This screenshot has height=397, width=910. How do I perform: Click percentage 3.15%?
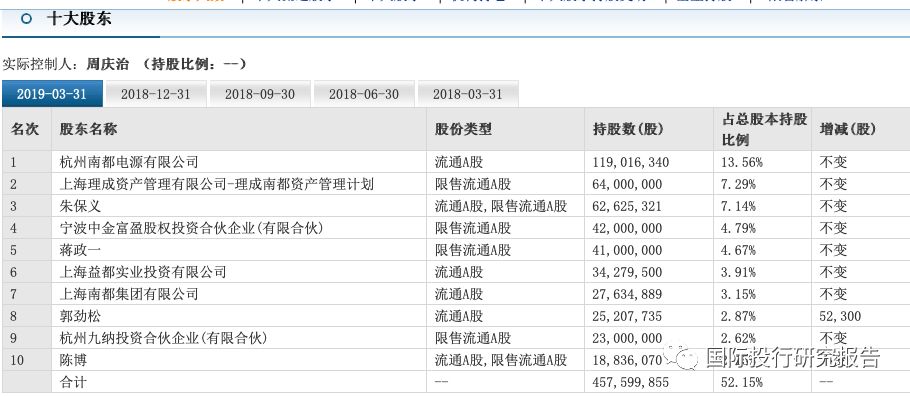739,294
